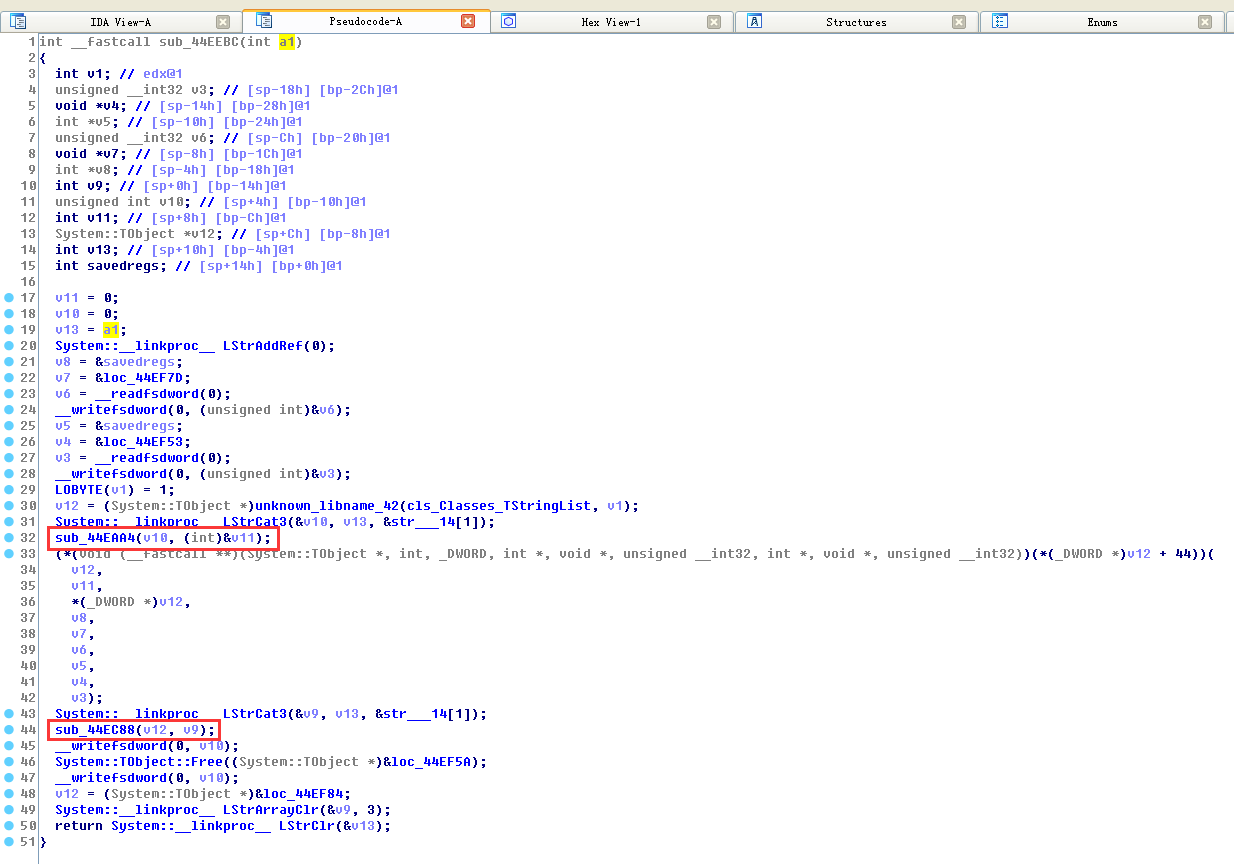Switch to the Structures tab
This screenshot has height=864, width=1234.
tap(855, 22)
